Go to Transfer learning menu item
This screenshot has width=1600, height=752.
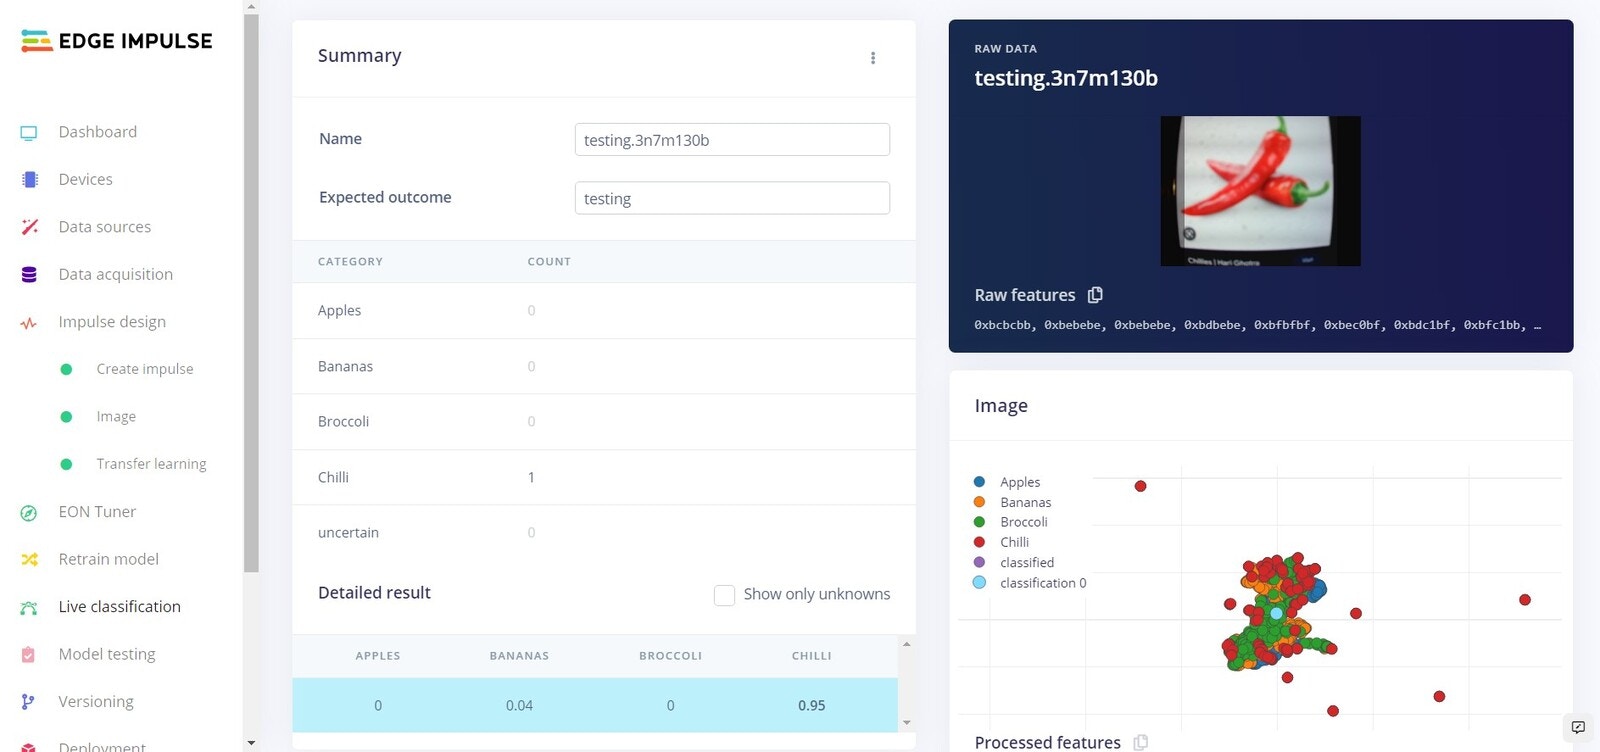(151, 464)
